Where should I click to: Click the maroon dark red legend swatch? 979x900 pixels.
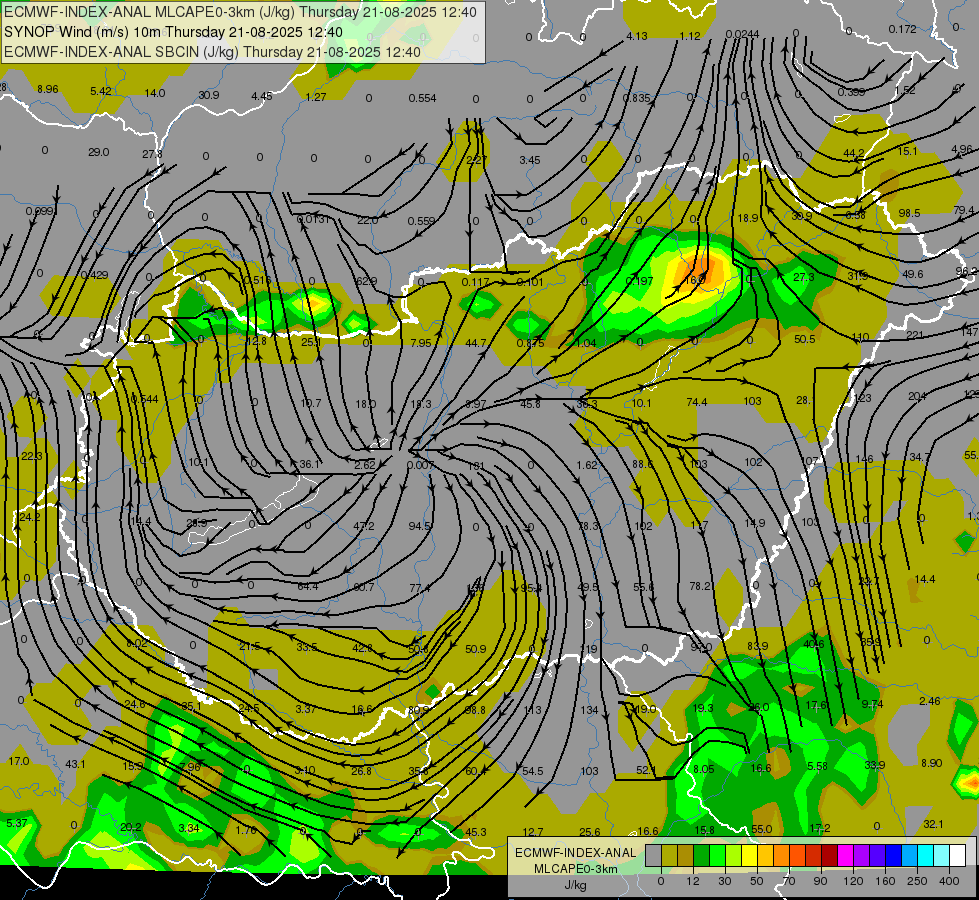pyautogui.click(x=830, y=856)
